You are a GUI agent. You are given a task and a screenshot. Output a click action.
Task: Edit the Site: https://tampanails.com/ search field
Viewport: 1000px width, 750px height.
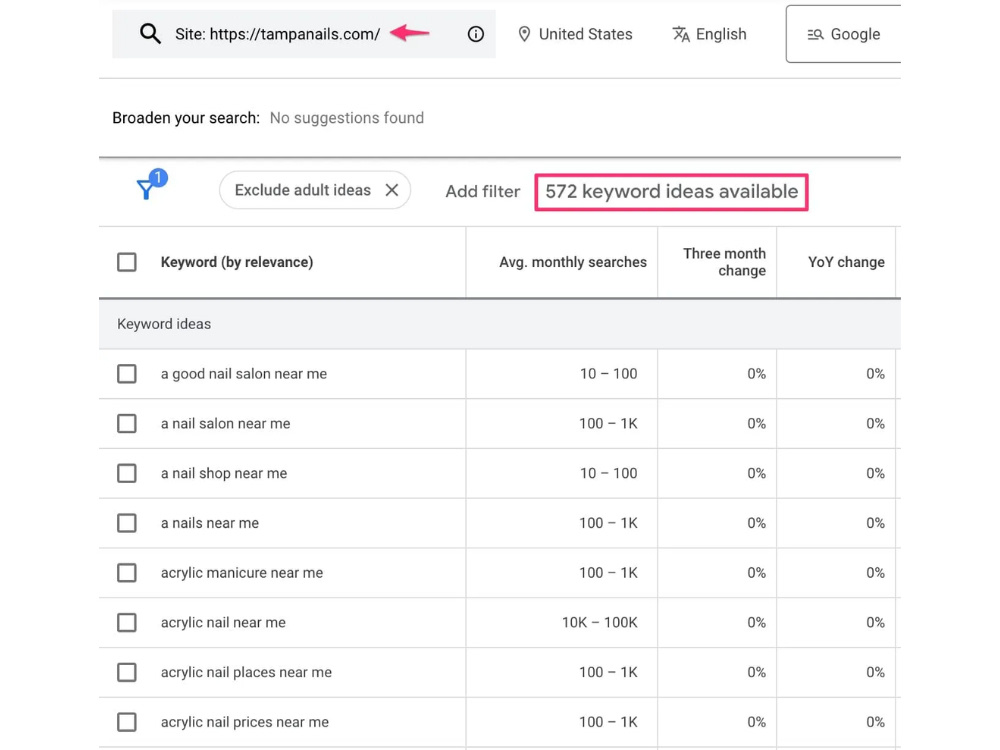click(x=304, y=34)
